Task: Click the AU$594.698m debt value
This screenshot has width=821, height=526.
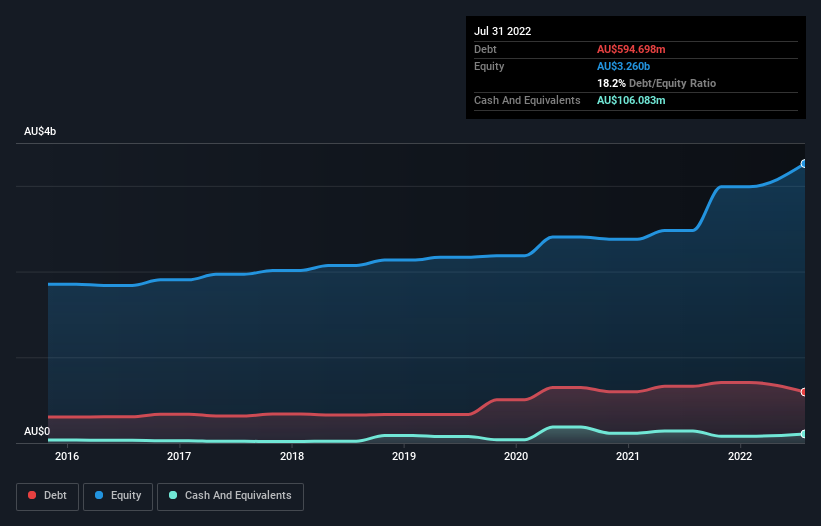Action: pos(631,49)
